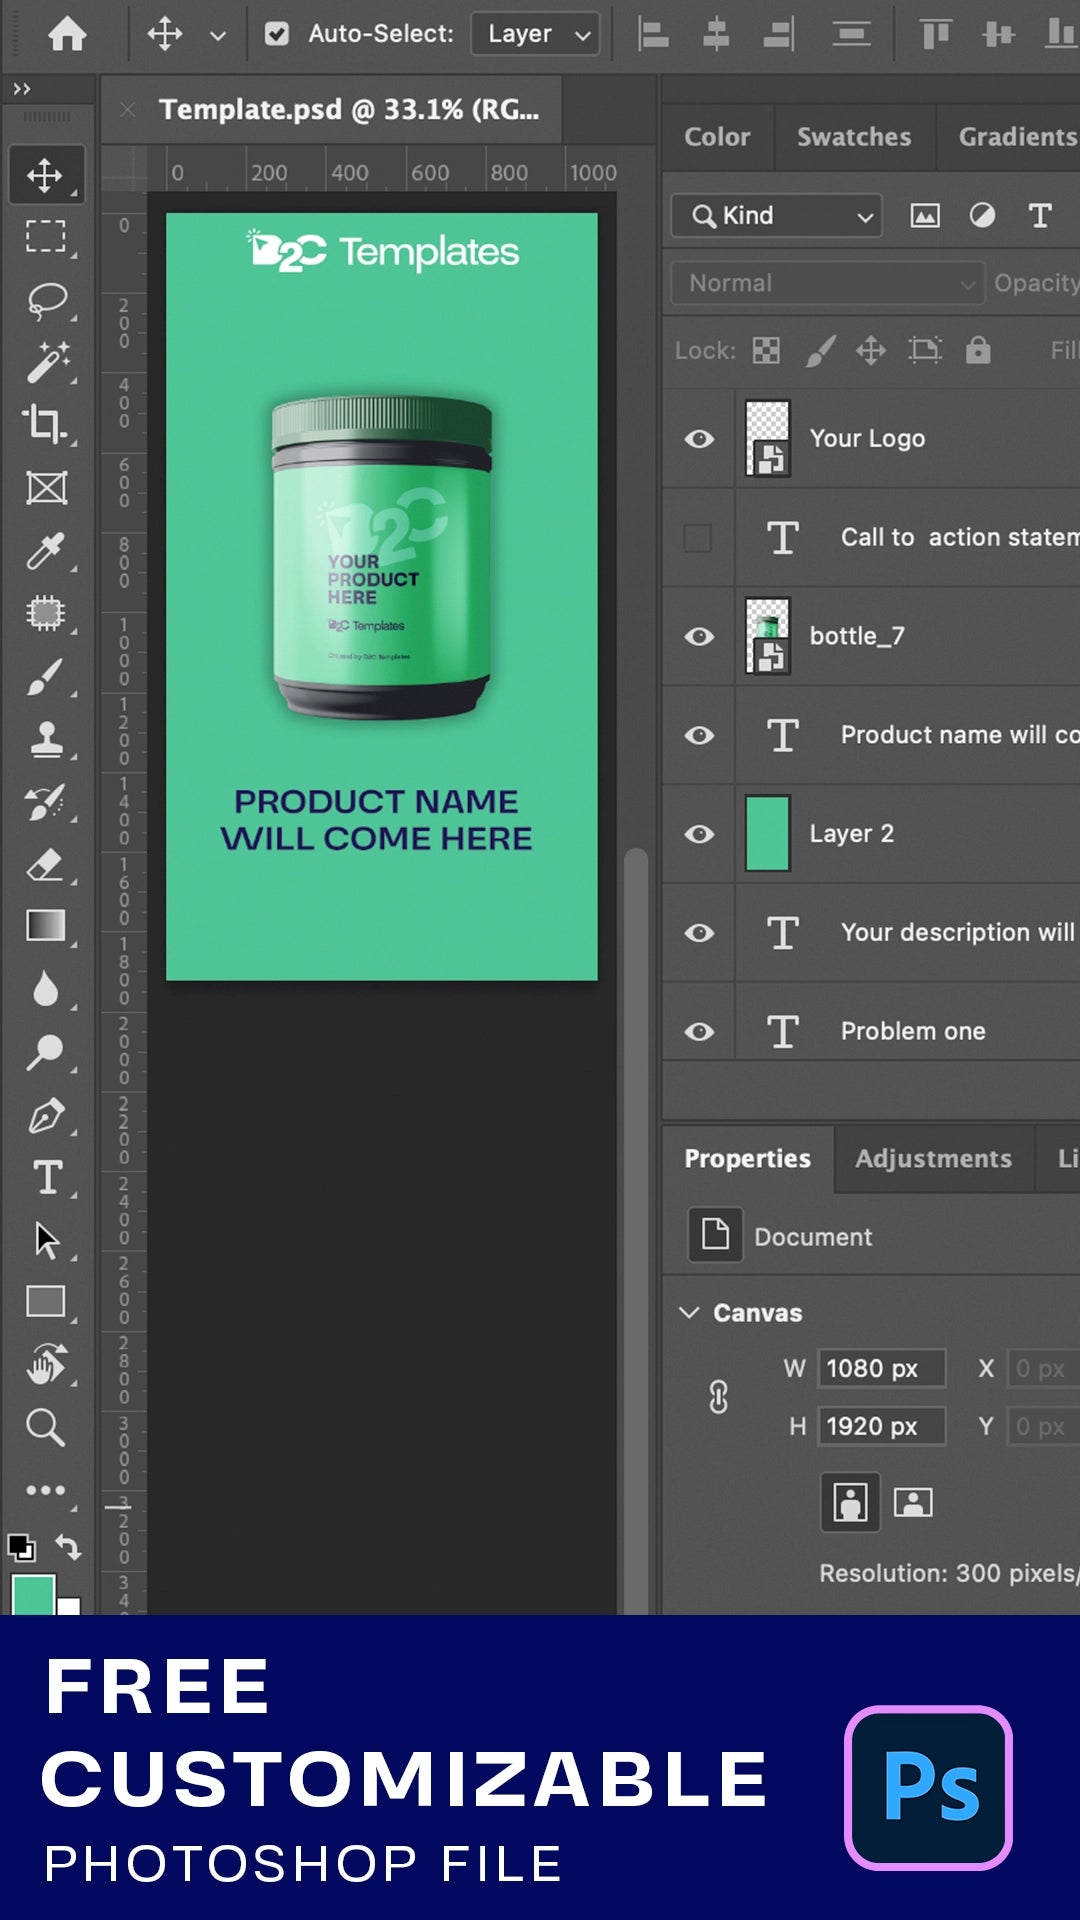Image resolution: width=1080 pixels, height=1920 pixels.
Task: Click the canvas width input field
Action: click(x=881, y=1368)
